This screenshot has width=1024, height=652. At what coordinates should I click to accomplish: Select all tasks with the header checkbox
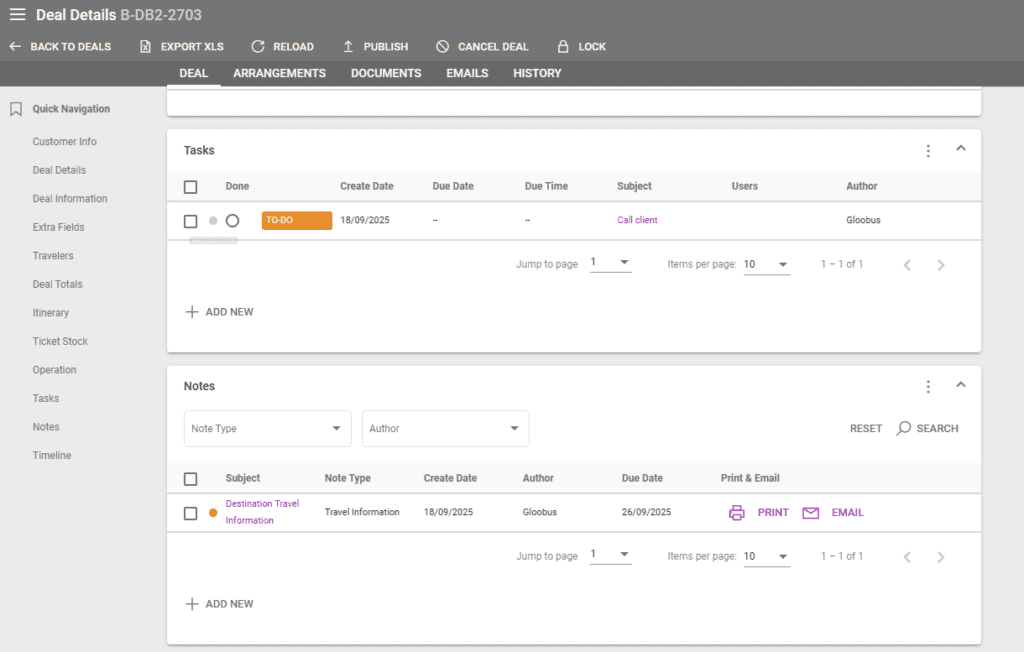coord(190,186)
